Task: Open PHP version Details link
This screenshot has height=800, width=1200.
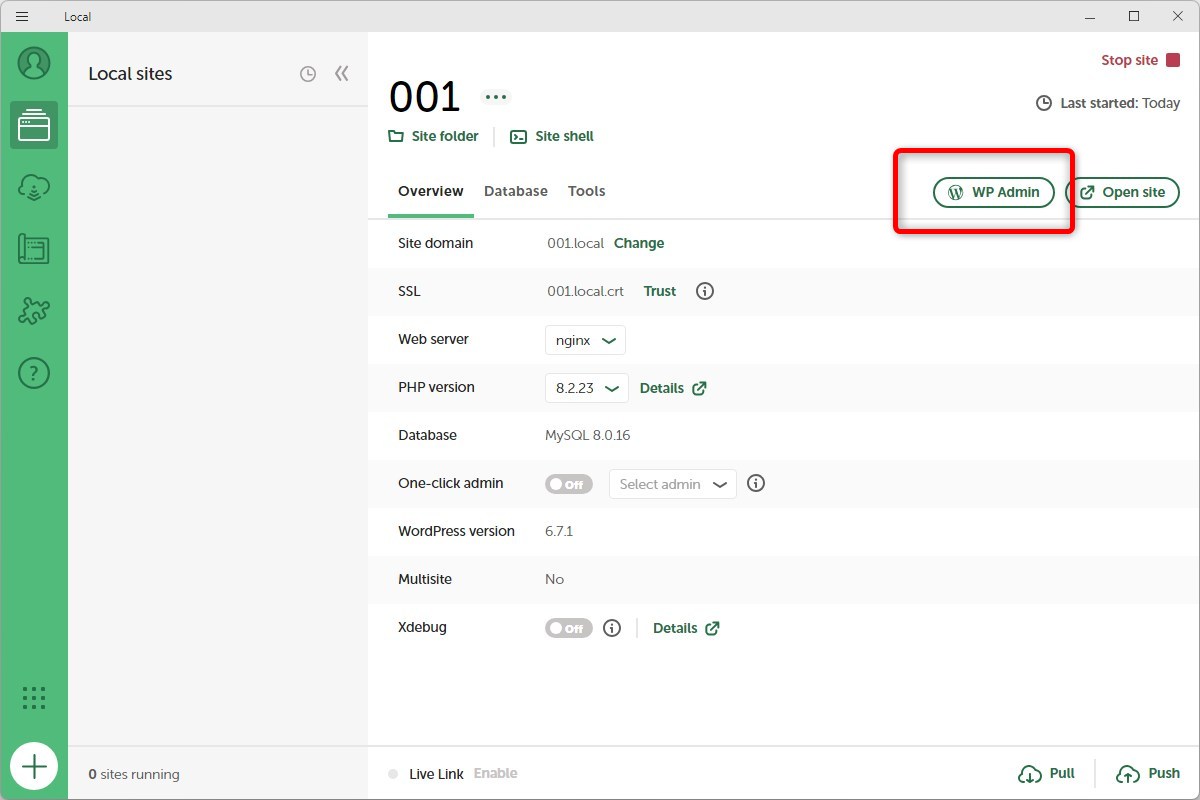Action: pyautogui.click(x=673, y=388)
